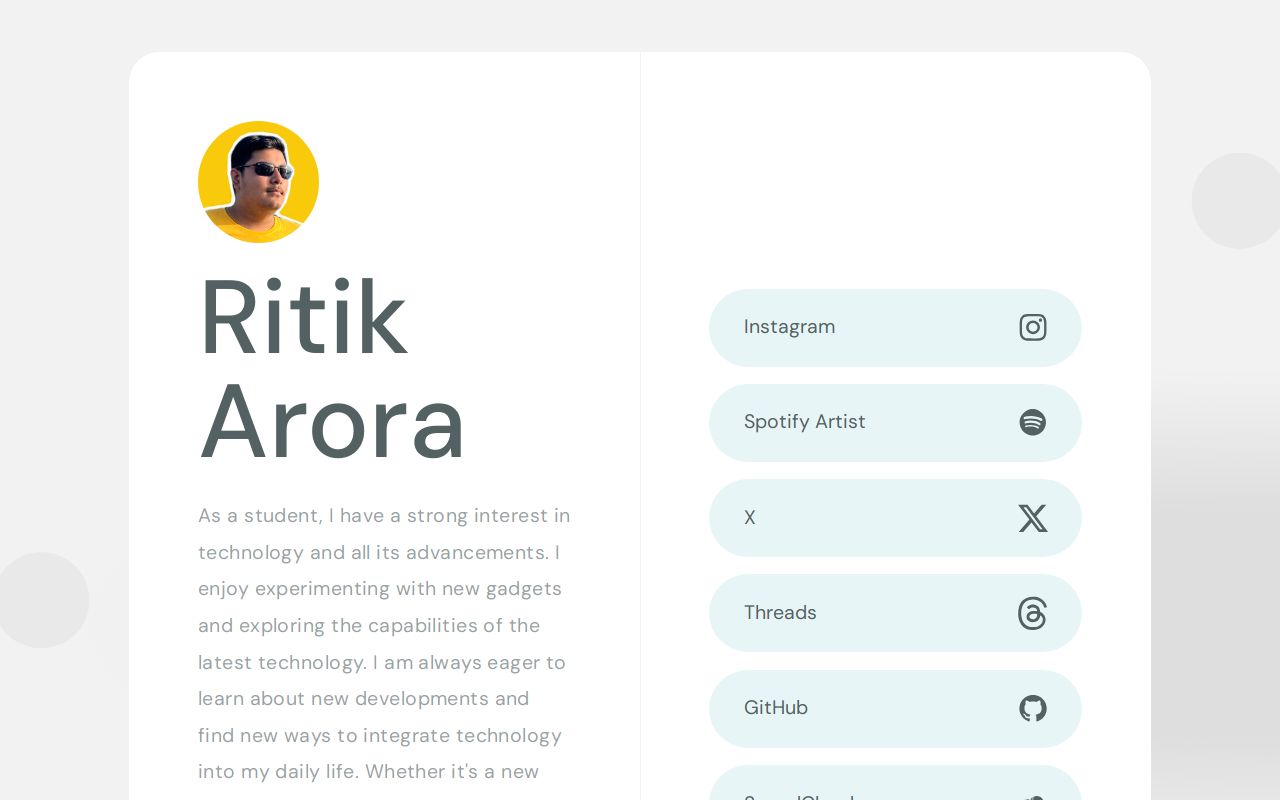
Task: Click the word Arora in heading
Action: click(x=332, y=422)
